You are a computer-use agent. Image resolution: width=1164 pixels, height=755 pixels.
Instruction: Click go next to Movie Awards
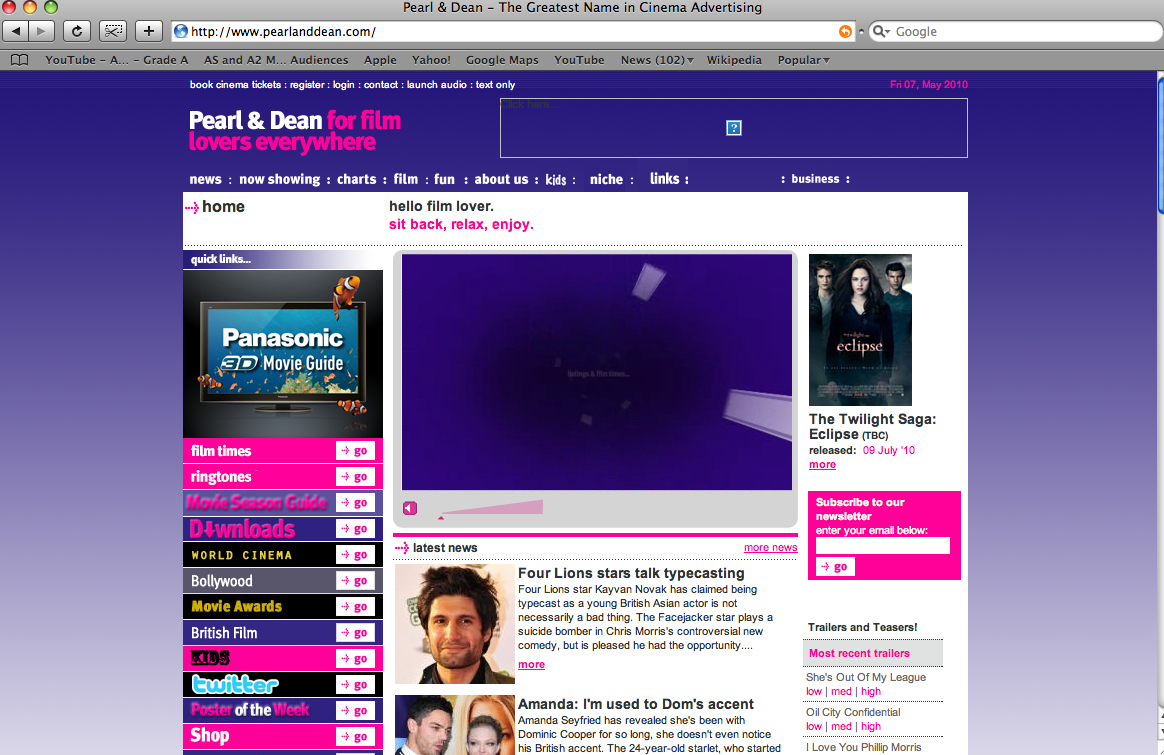click(x=355, y=607)
